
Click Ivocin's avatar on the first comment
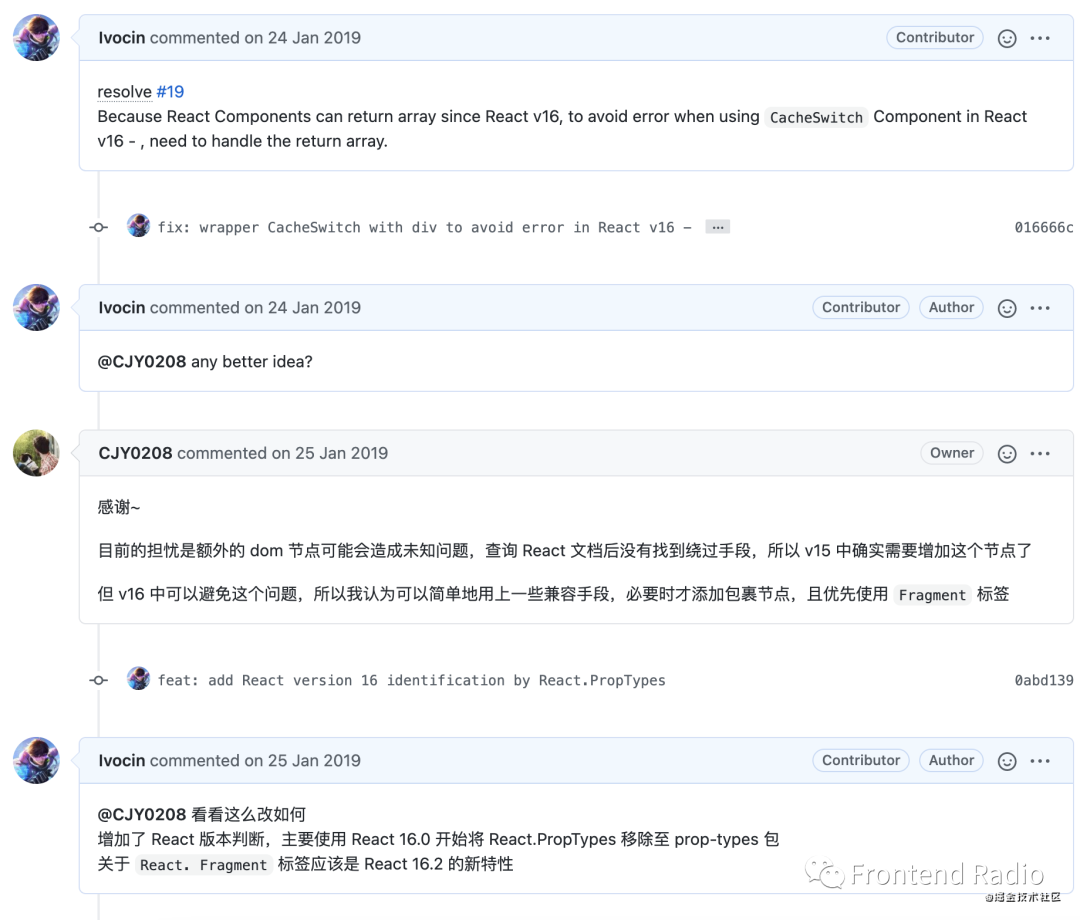pyautogui.click(x=36, y=37)
